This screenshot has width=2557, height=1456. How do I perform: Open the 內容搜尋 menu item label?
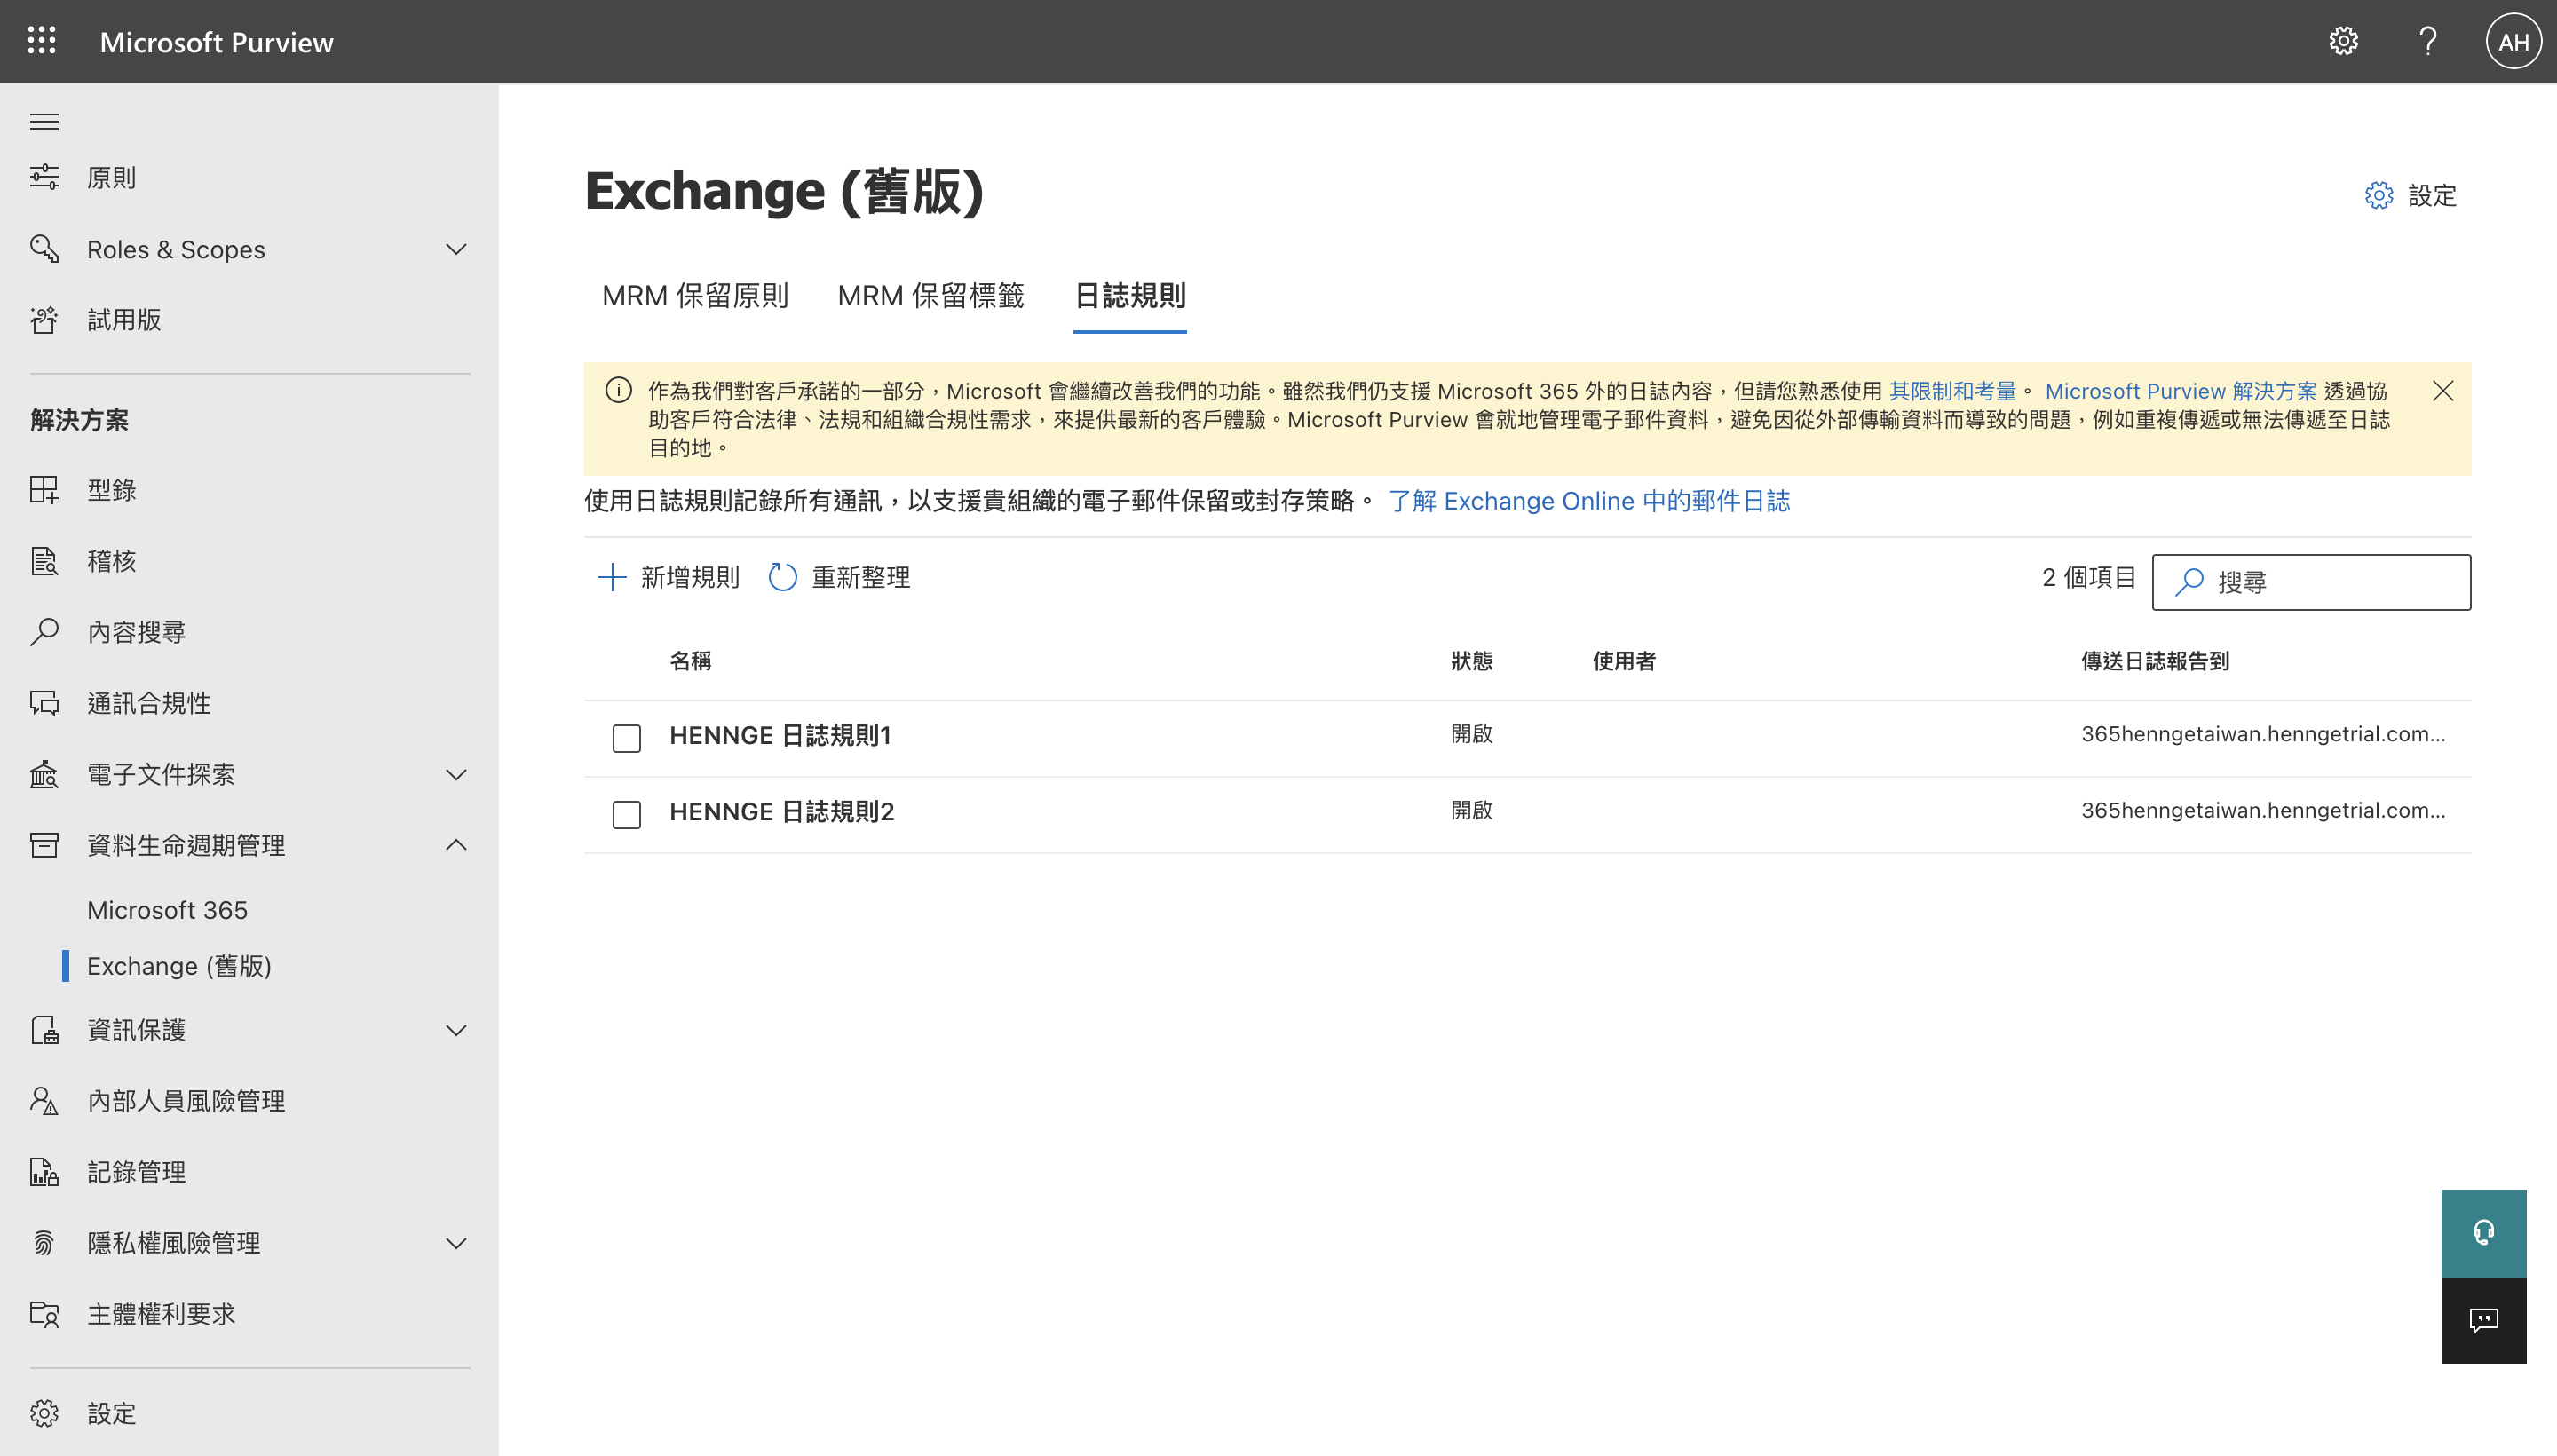pyautogui.click(x=136, y=632)
